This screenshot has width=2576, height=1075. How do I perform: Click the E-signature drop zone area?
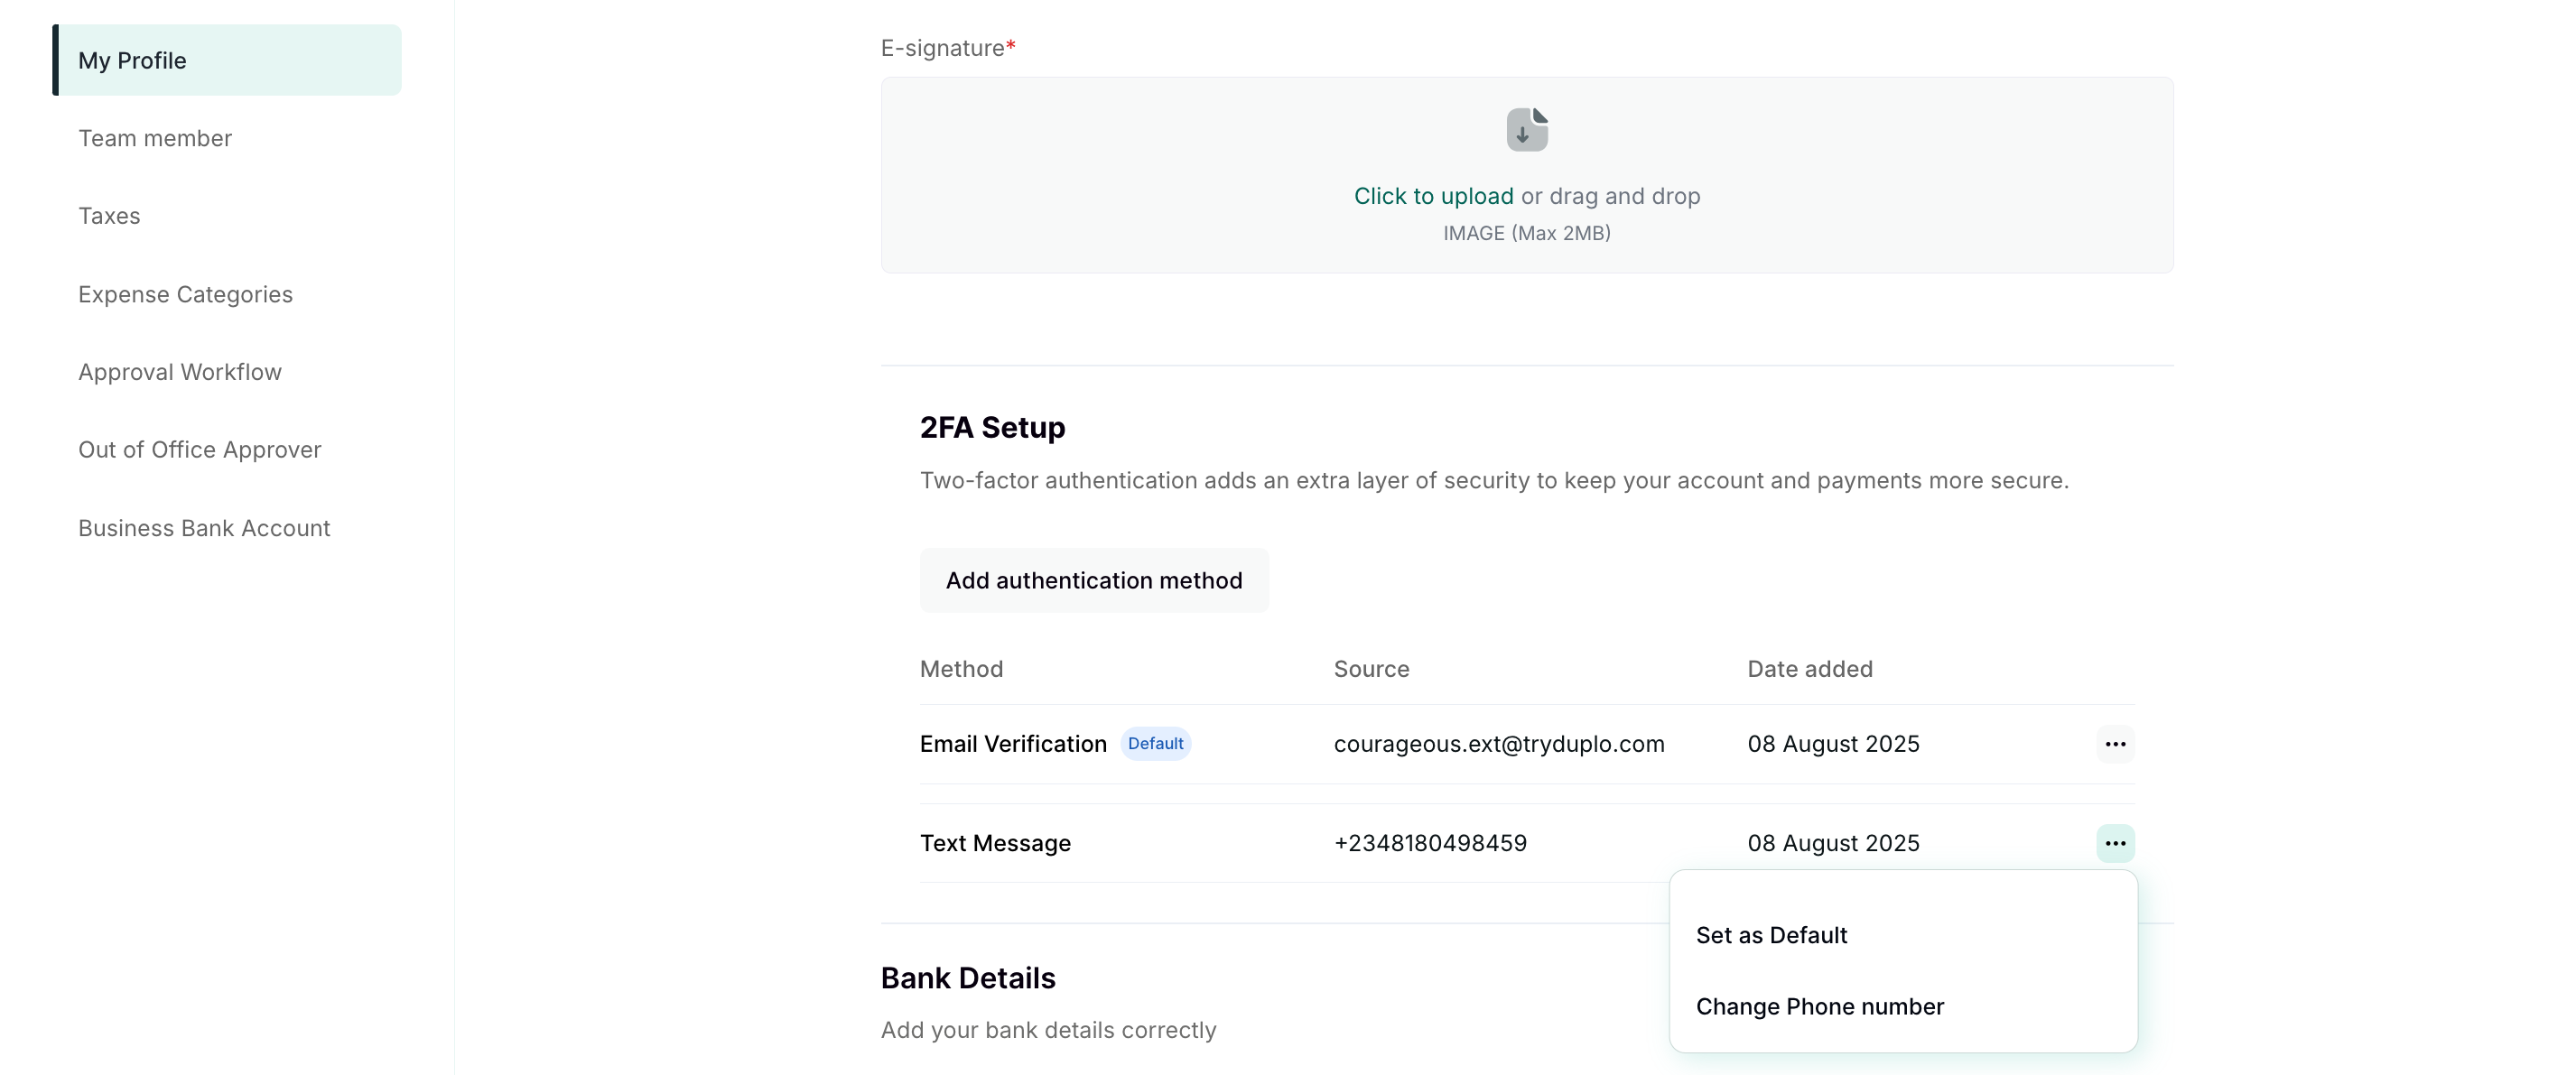[1200, 175]
